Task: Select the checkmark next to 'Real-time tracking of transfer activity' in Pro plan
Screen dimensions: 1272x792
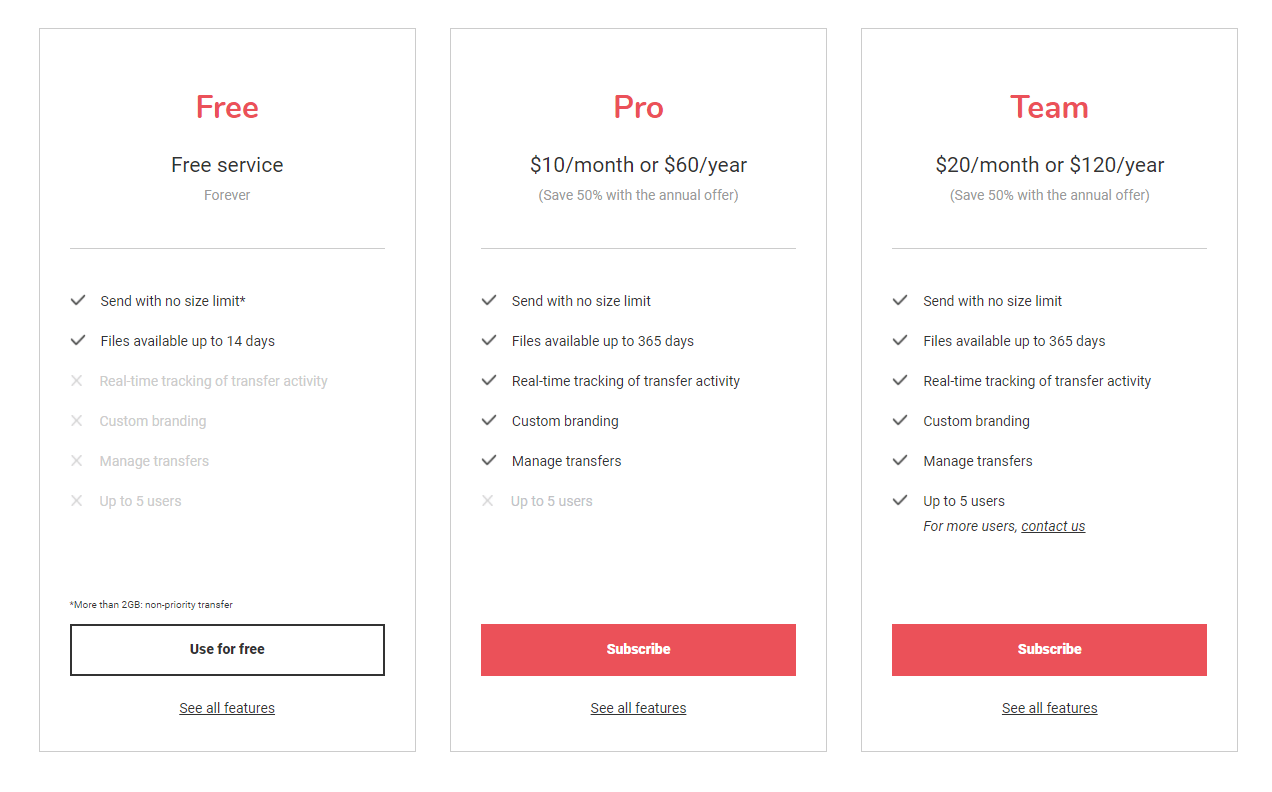Action: point(489,380)
